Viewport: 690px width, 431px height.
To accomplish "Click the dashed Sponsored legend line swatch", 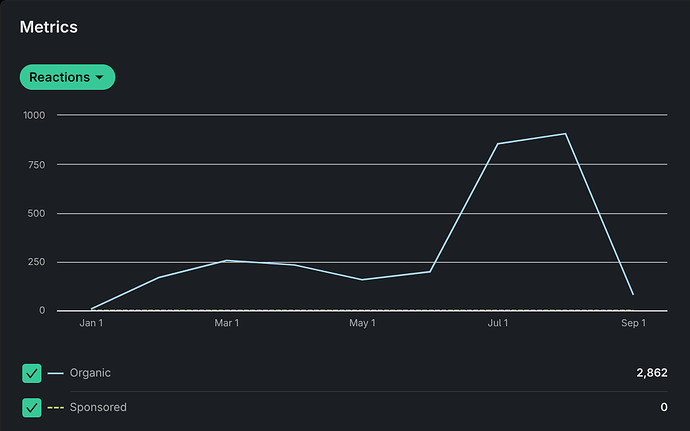I will tap(55, 408).
